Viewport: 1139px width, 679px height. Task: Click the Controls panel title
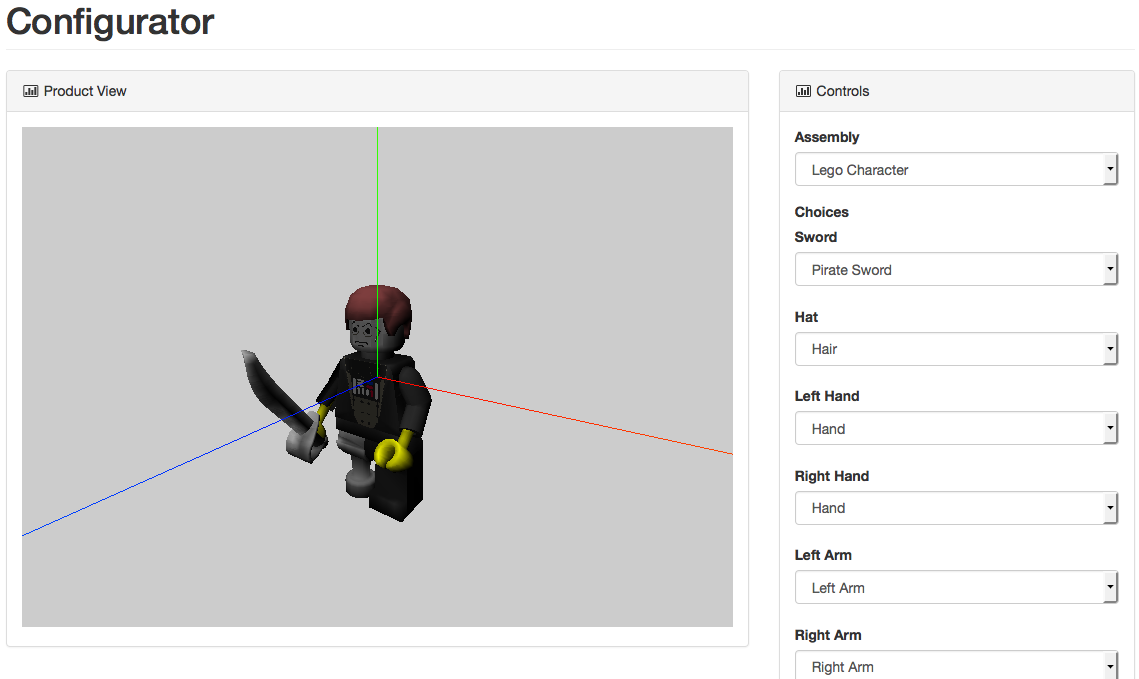(843, 91)
